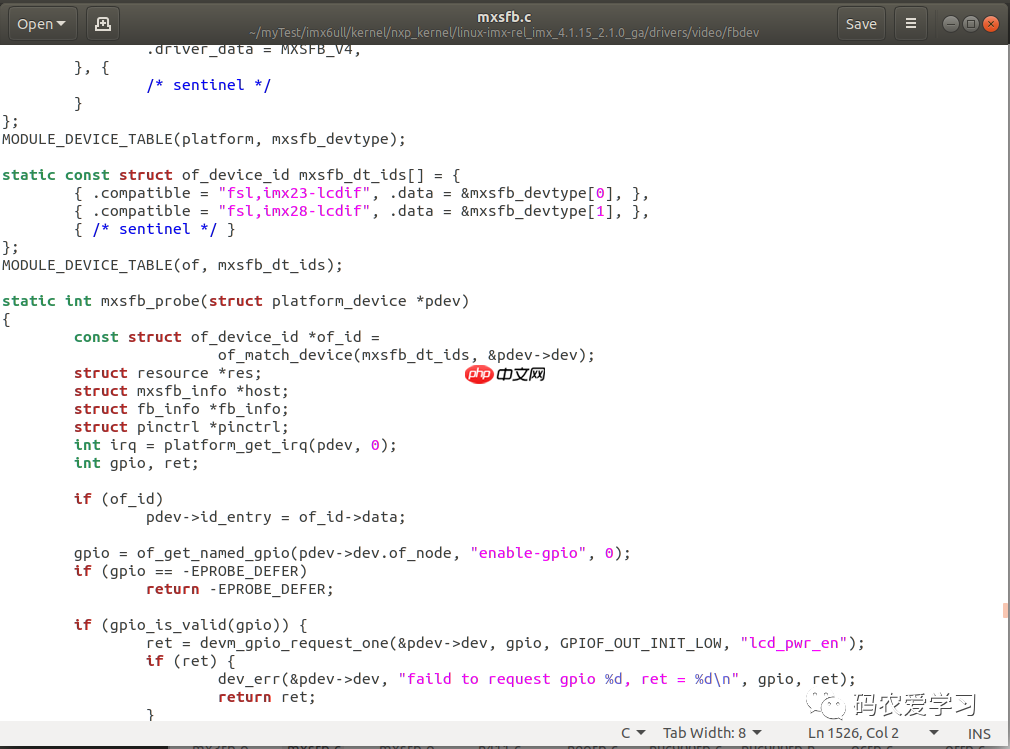Click the pdev->id_entry assignment line
This screenshot has width=1010, height=749.
tap(276, 517)
